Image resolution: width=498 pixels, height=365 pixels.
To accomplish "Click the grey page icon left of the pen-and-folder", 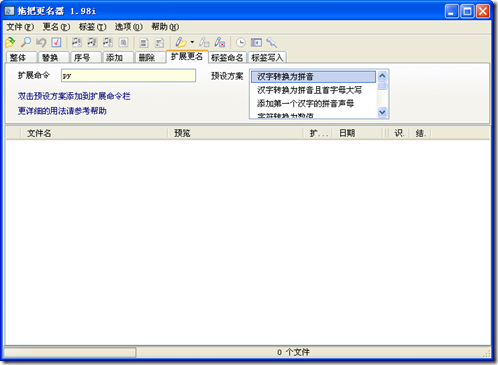I will coord(159,42).
